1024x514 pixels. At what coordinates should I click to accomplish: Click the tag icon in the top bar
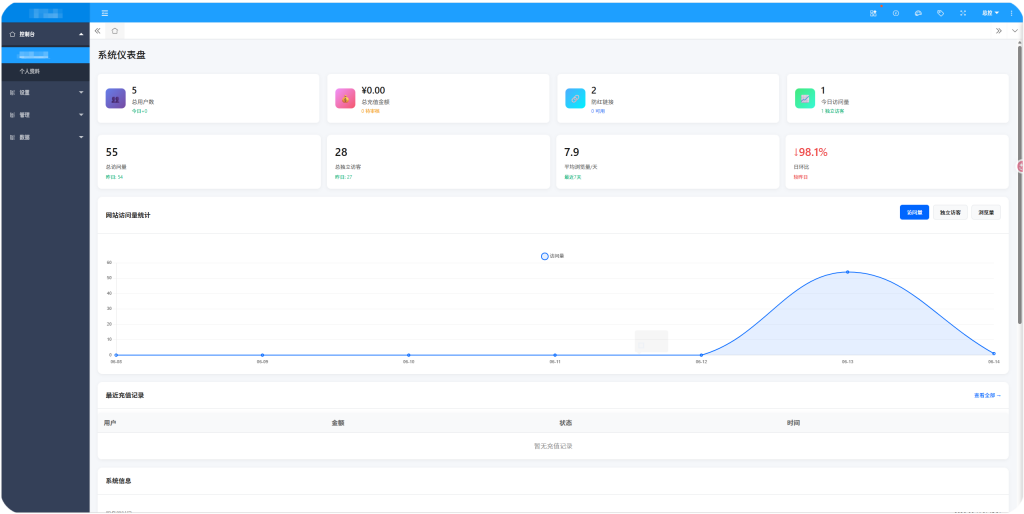tap(940, 13)
